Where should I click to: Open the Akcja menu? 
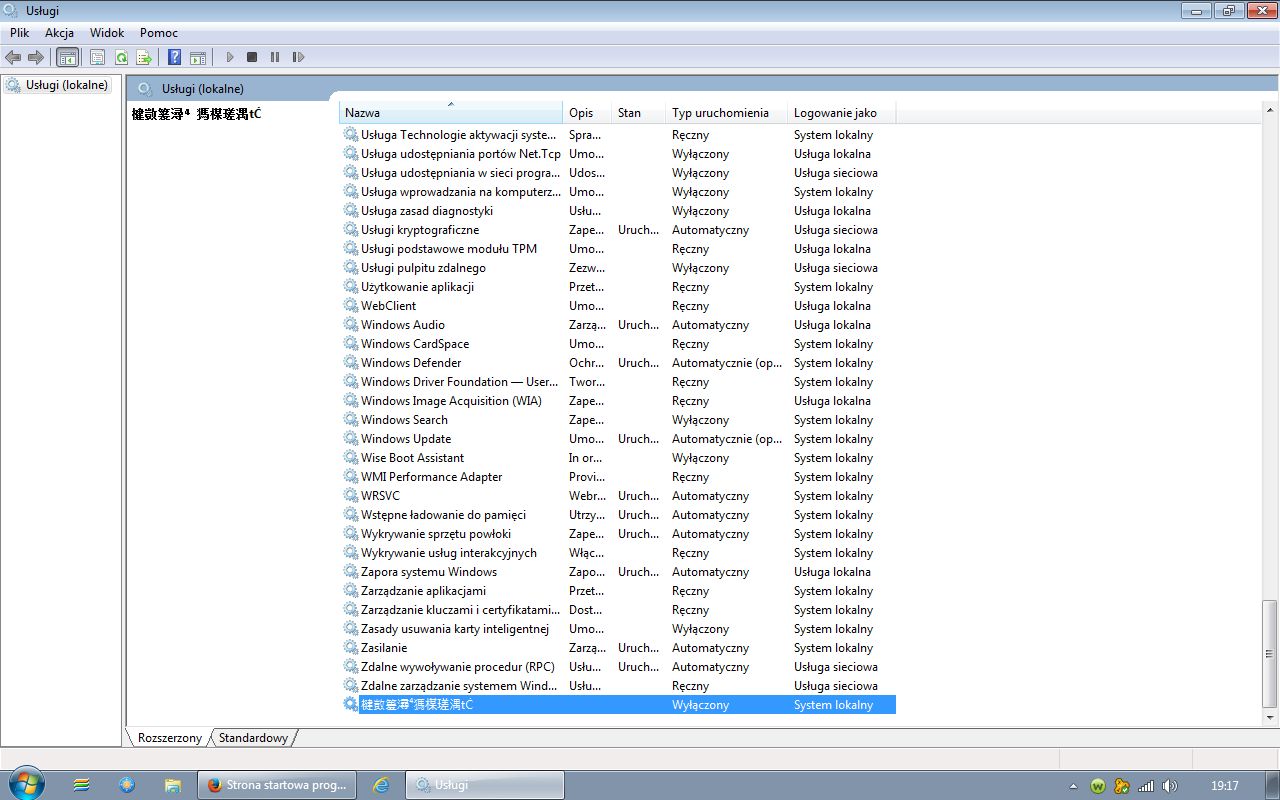point(59,33)
